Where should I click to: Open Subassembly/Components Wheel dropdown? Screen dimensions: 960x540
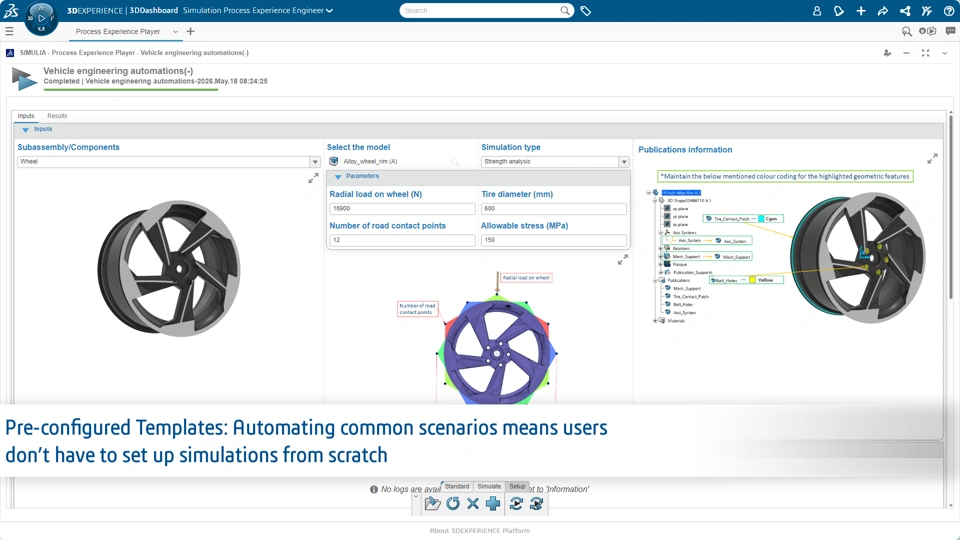point(315,162)
